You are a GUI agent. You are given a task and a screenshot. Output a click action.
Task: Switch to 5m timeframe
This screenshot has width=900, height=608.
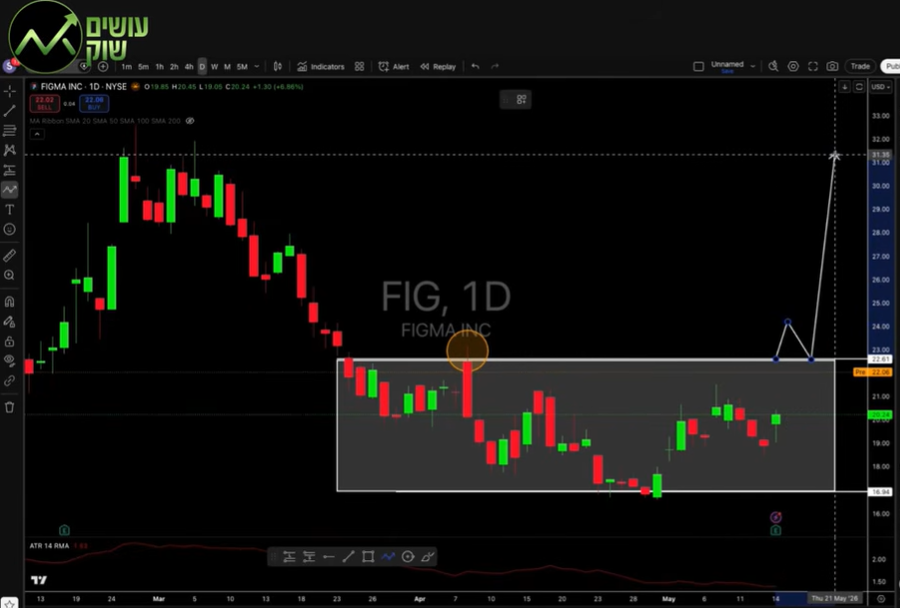[x=143, y=67]
